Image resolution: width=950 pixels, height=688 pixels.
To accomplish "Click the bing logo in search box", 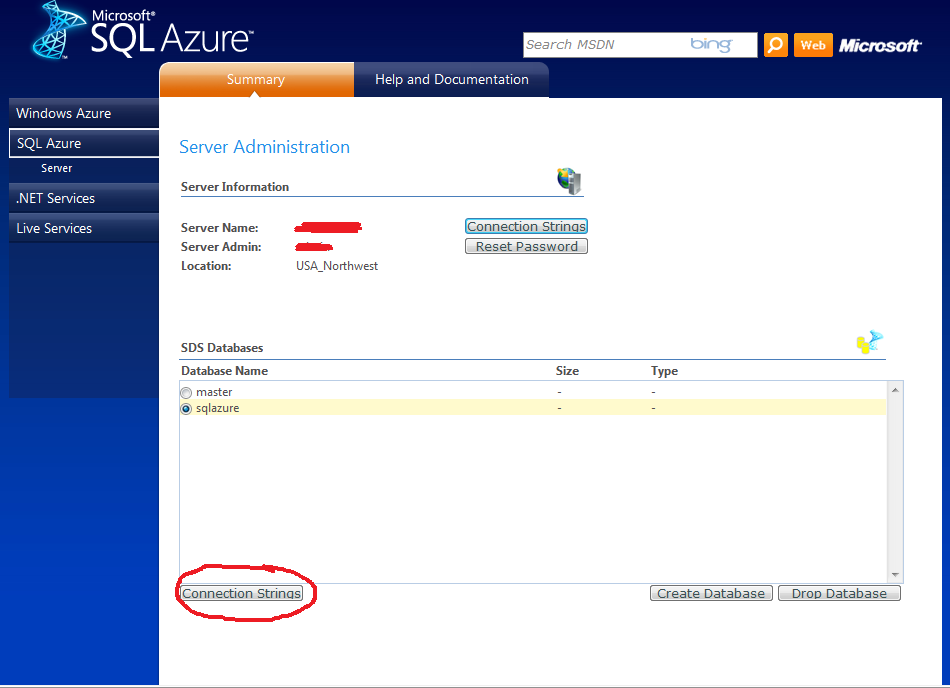I will pyautogui.click(x=711, y=44).
